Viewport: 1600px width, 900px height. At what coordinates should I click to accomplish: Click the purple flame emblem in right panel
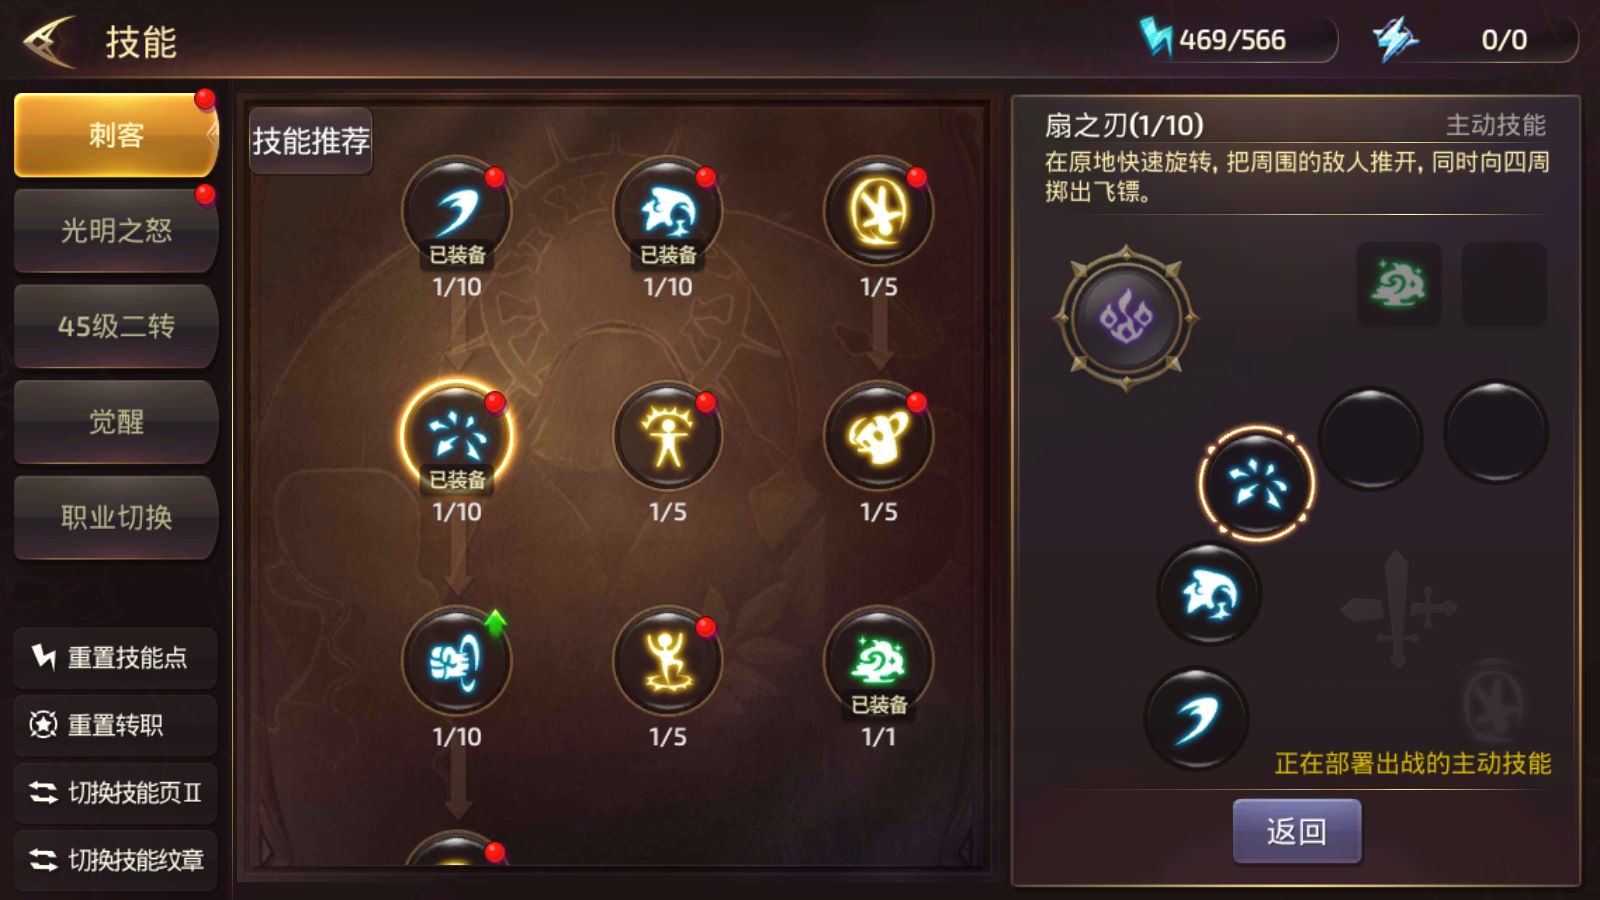[x=1126, y=318]
